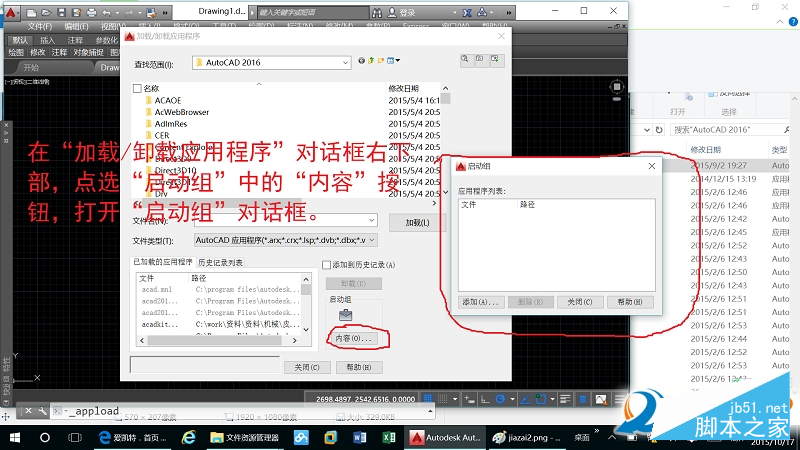
Task: Click the Open file icon in quick access
Action: coord(46,12)
